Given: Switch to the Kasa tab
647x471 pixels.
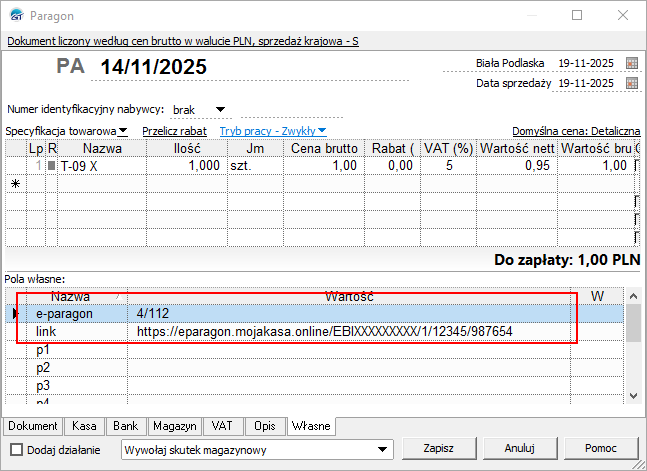Looking at the screenshot, I should coord(83,426).
